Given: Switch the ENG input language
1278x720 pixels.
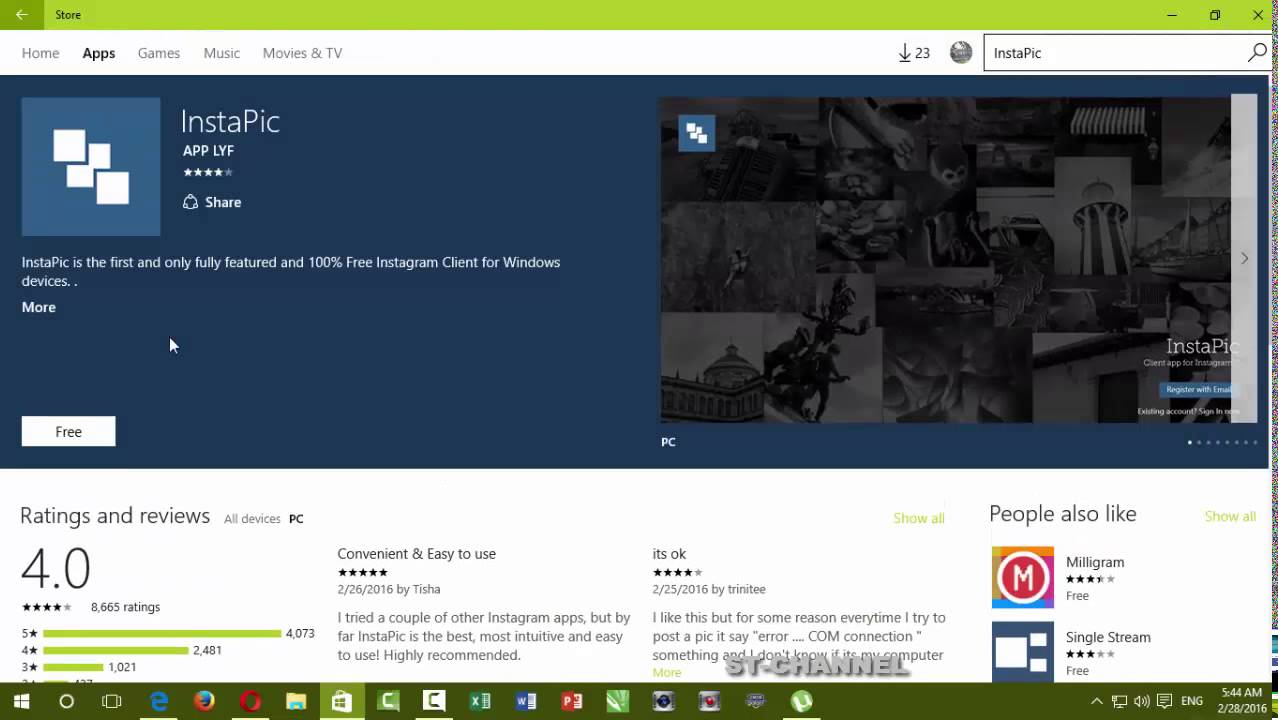Looking at the screenshot, I should (x=1192, y=701).
